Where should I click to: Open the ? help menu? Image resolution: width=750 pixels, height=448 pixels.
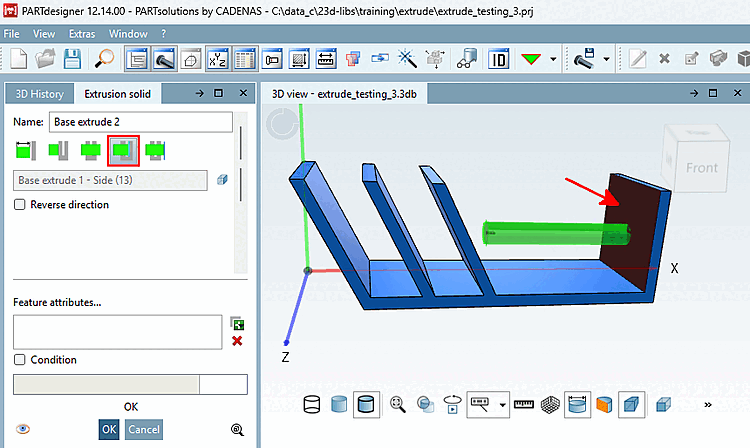(x=164, y=34)
